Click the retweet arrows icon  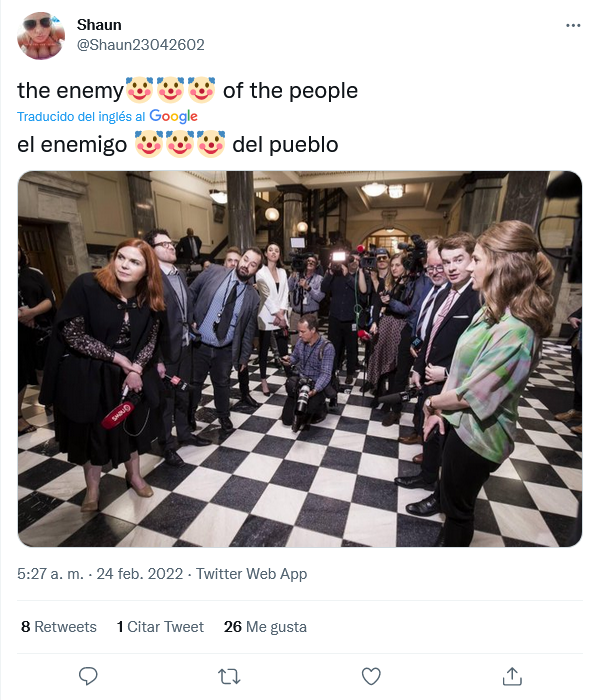pos(229,676)
